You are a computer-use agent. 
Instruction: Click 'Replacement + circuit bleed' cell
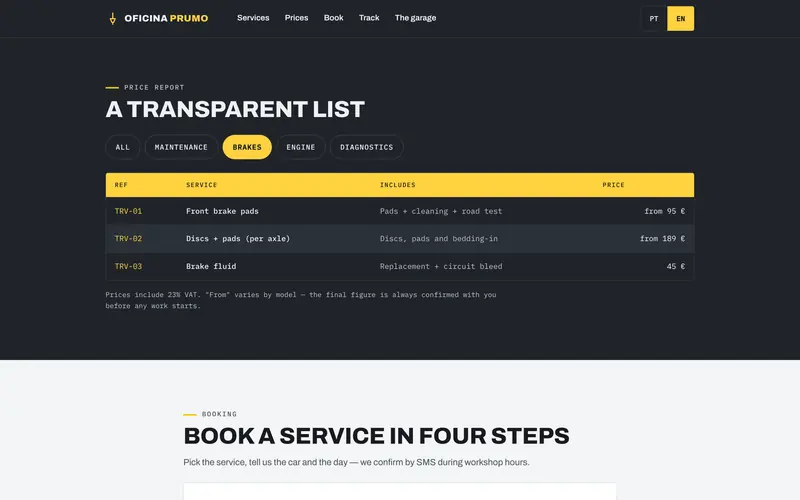coord(441,266)
